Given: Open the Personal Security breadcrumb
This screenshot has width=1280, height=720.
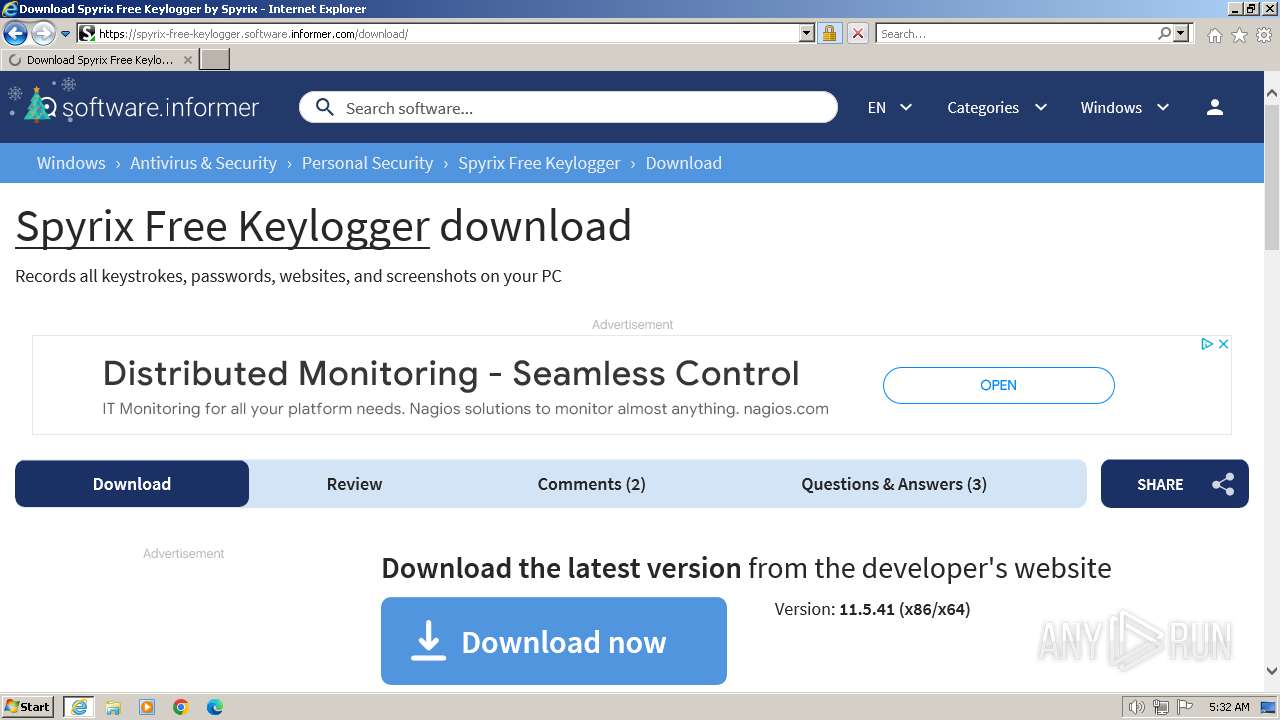Looking at the screenshot, I should [x=367, y=163].
